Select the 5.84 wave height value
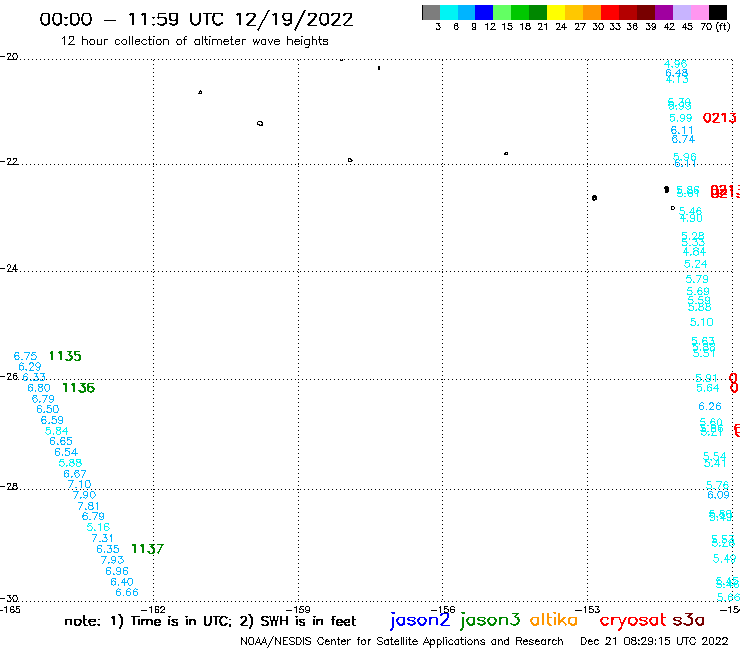 (x=57, y=431)
